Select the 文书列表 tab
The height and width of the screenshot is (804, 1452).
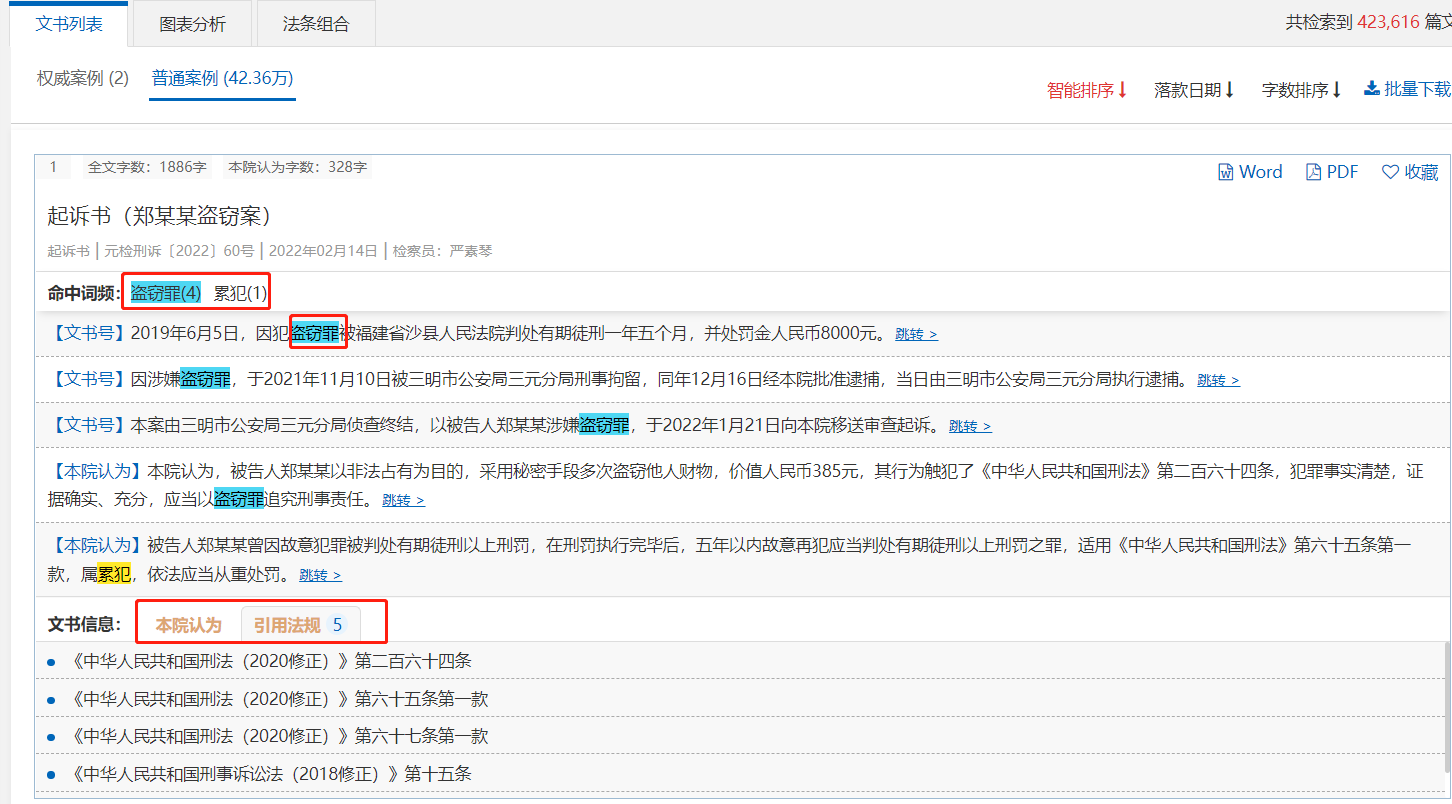tap(69, 24)
